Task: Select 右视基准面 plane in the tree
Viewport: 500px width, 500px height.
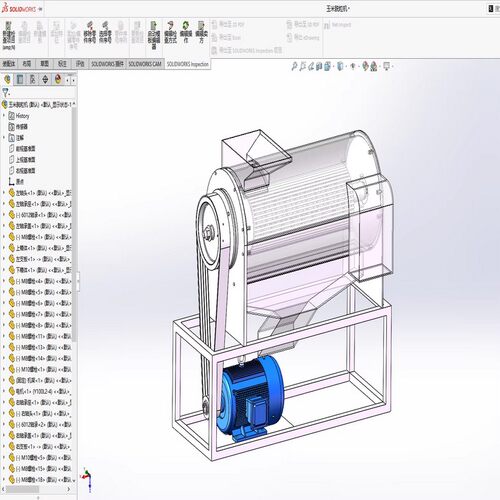Action: (x=22, y=171)
